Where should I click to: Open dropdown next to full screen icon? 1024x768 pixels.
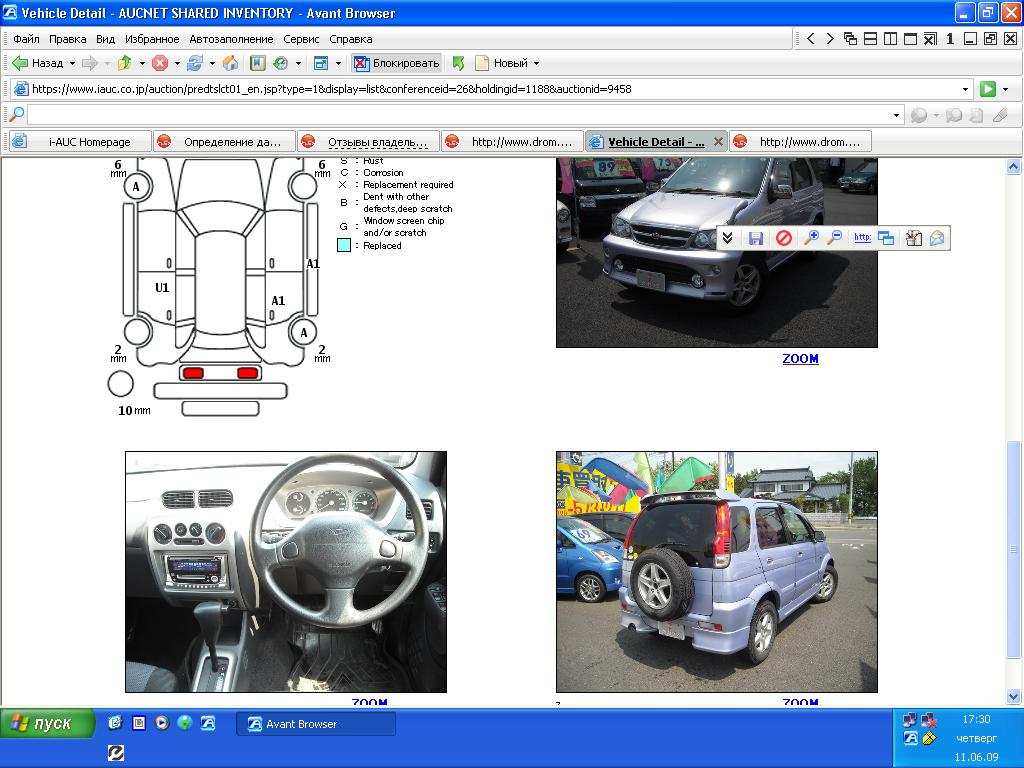point(338,63)
